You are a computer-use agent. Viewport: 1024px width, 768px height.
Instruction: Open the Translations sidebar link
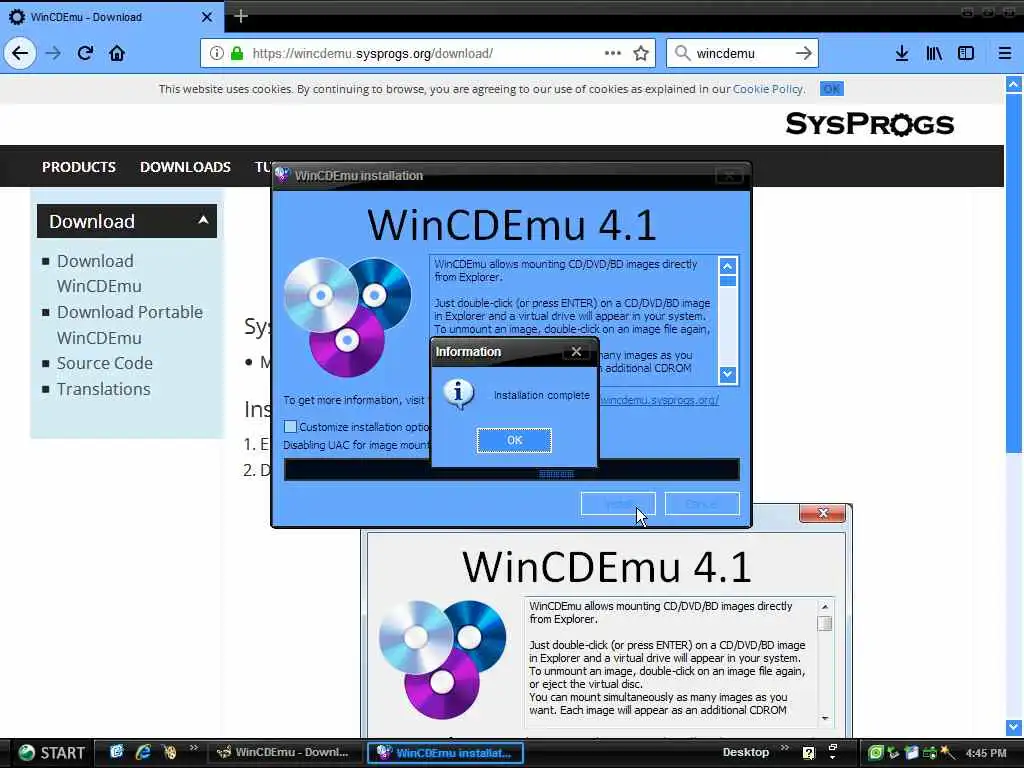103,389
